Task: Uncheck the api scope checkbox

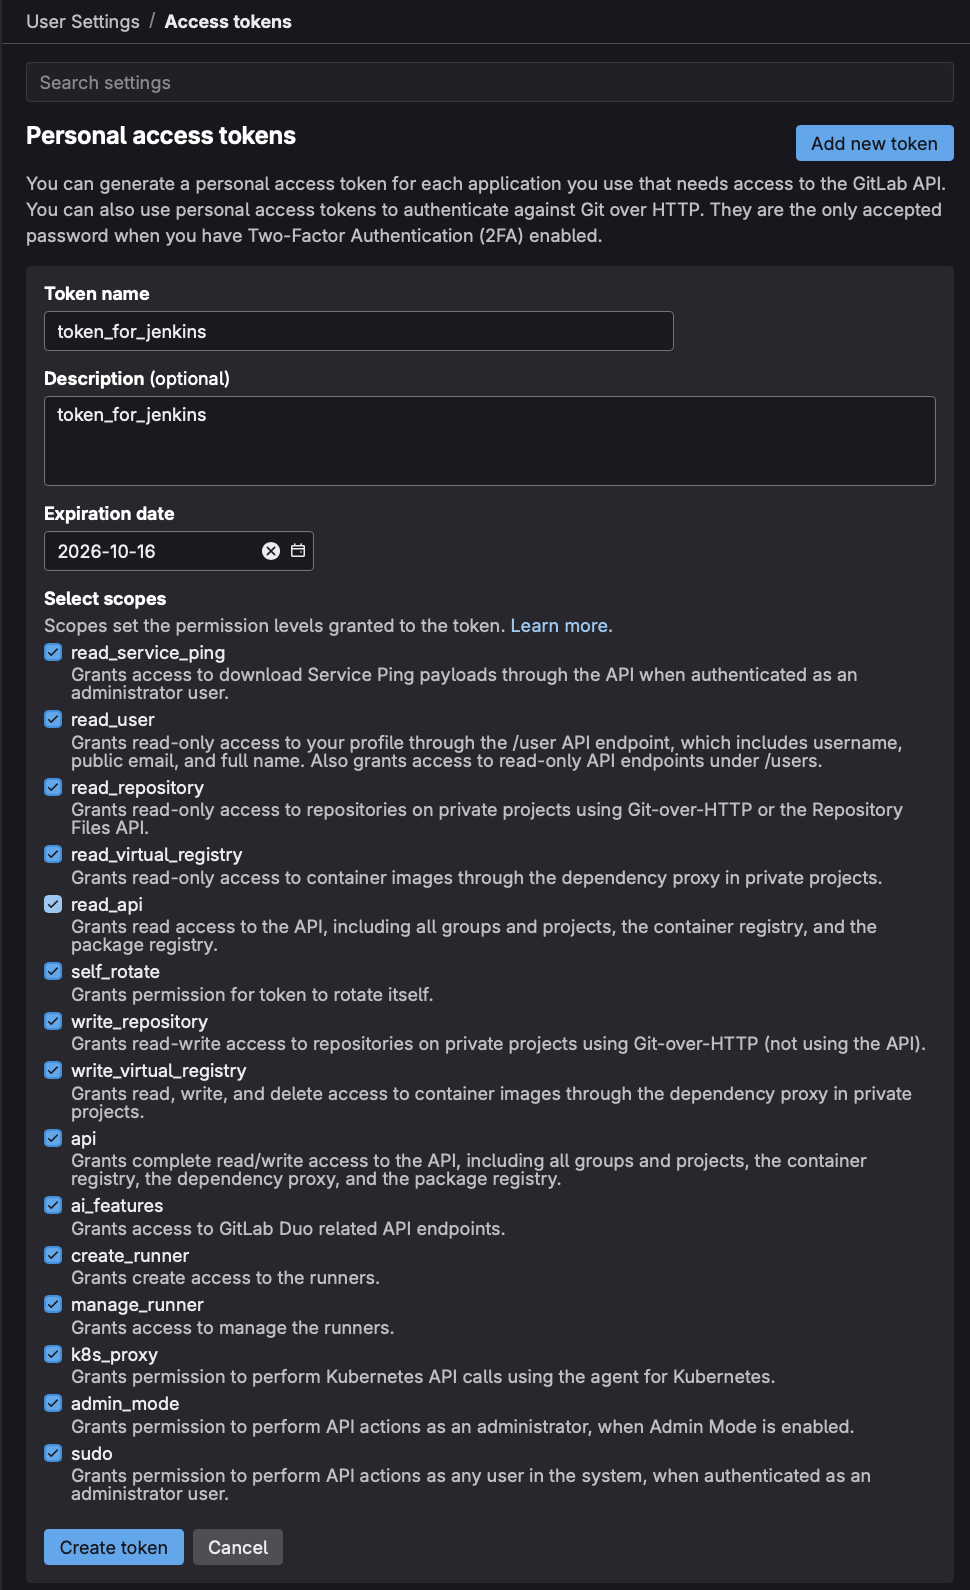Action: click(53, 1138)
